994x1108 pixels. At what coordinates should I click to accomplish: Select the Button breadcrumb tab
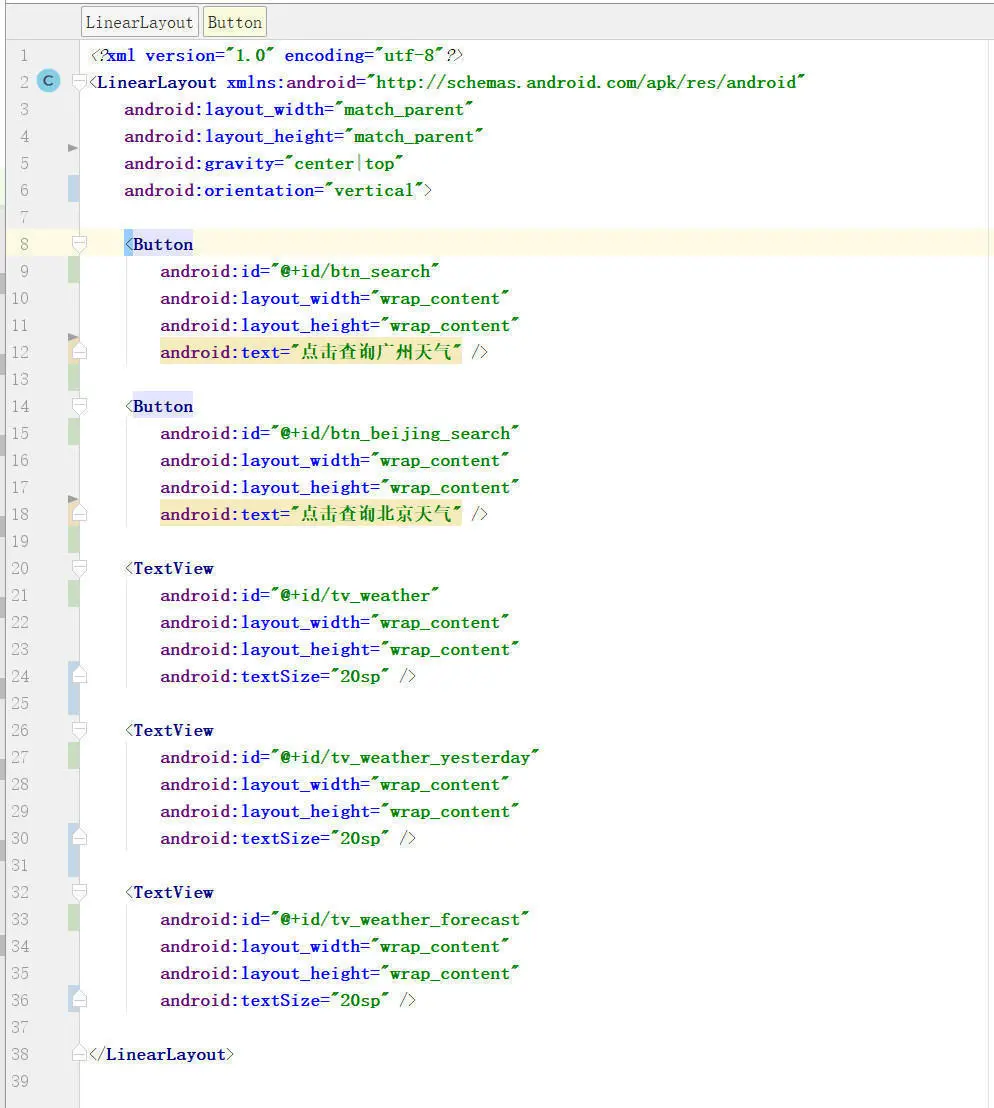(234, 21)
